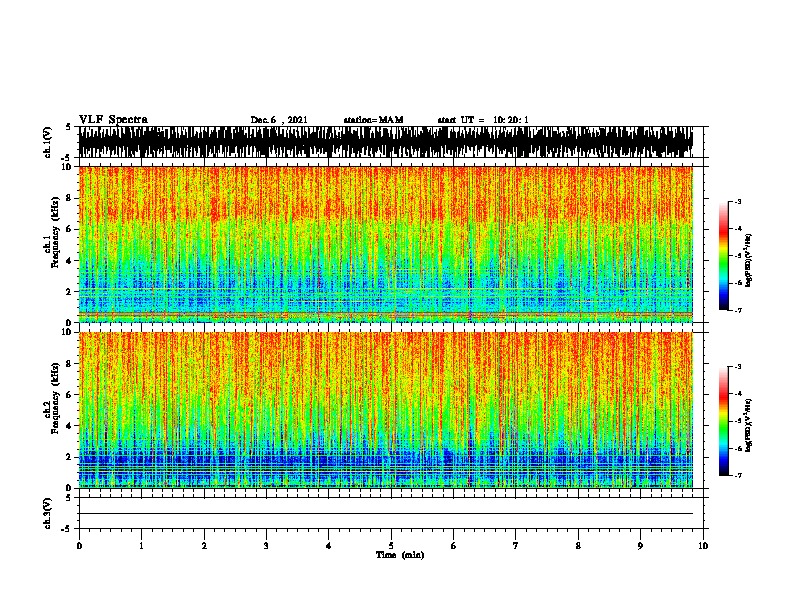Click time axis tick label '7'
792x612 pixels.
516,545
